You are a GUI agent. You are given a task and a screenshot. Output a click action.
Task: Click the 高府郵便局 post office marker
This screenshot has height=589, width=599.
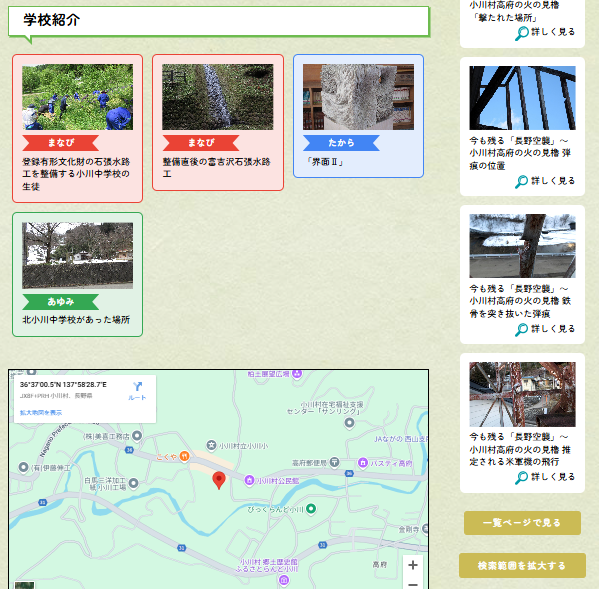click(x=335, y=462)
